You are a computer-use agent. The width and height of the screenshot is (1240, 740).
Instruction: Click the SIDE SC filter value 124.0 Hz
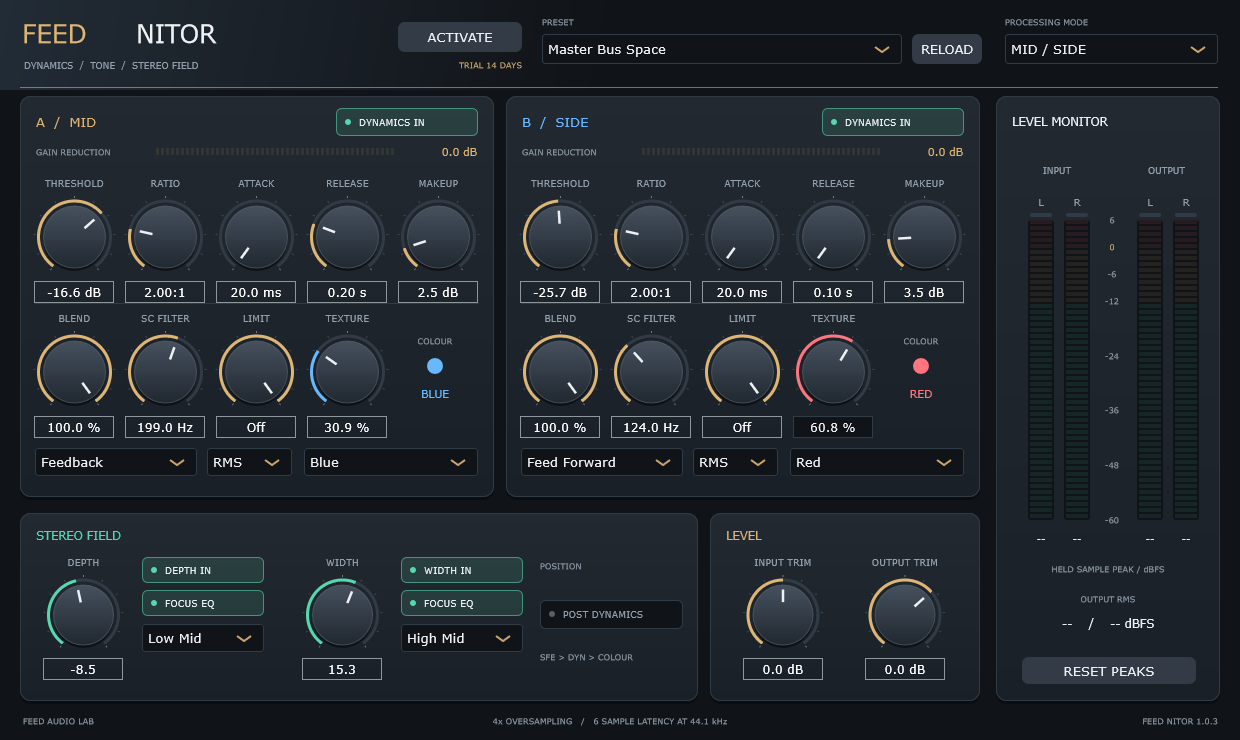tap(651, 427)
